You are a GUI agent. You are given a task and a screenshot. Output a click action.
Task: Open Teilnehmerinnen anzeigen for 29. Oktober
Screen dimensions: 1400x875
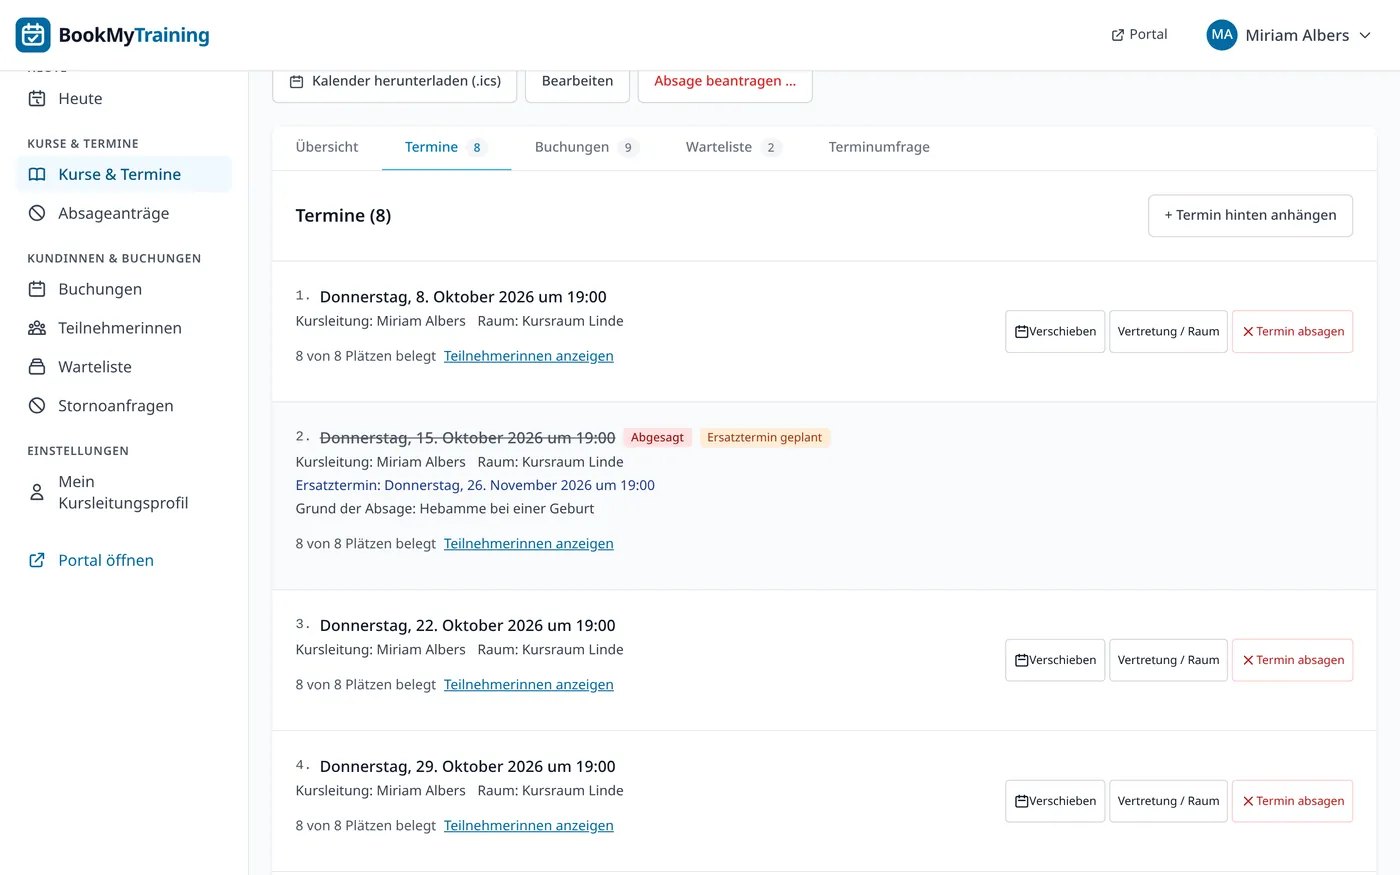tap(529, 826)
